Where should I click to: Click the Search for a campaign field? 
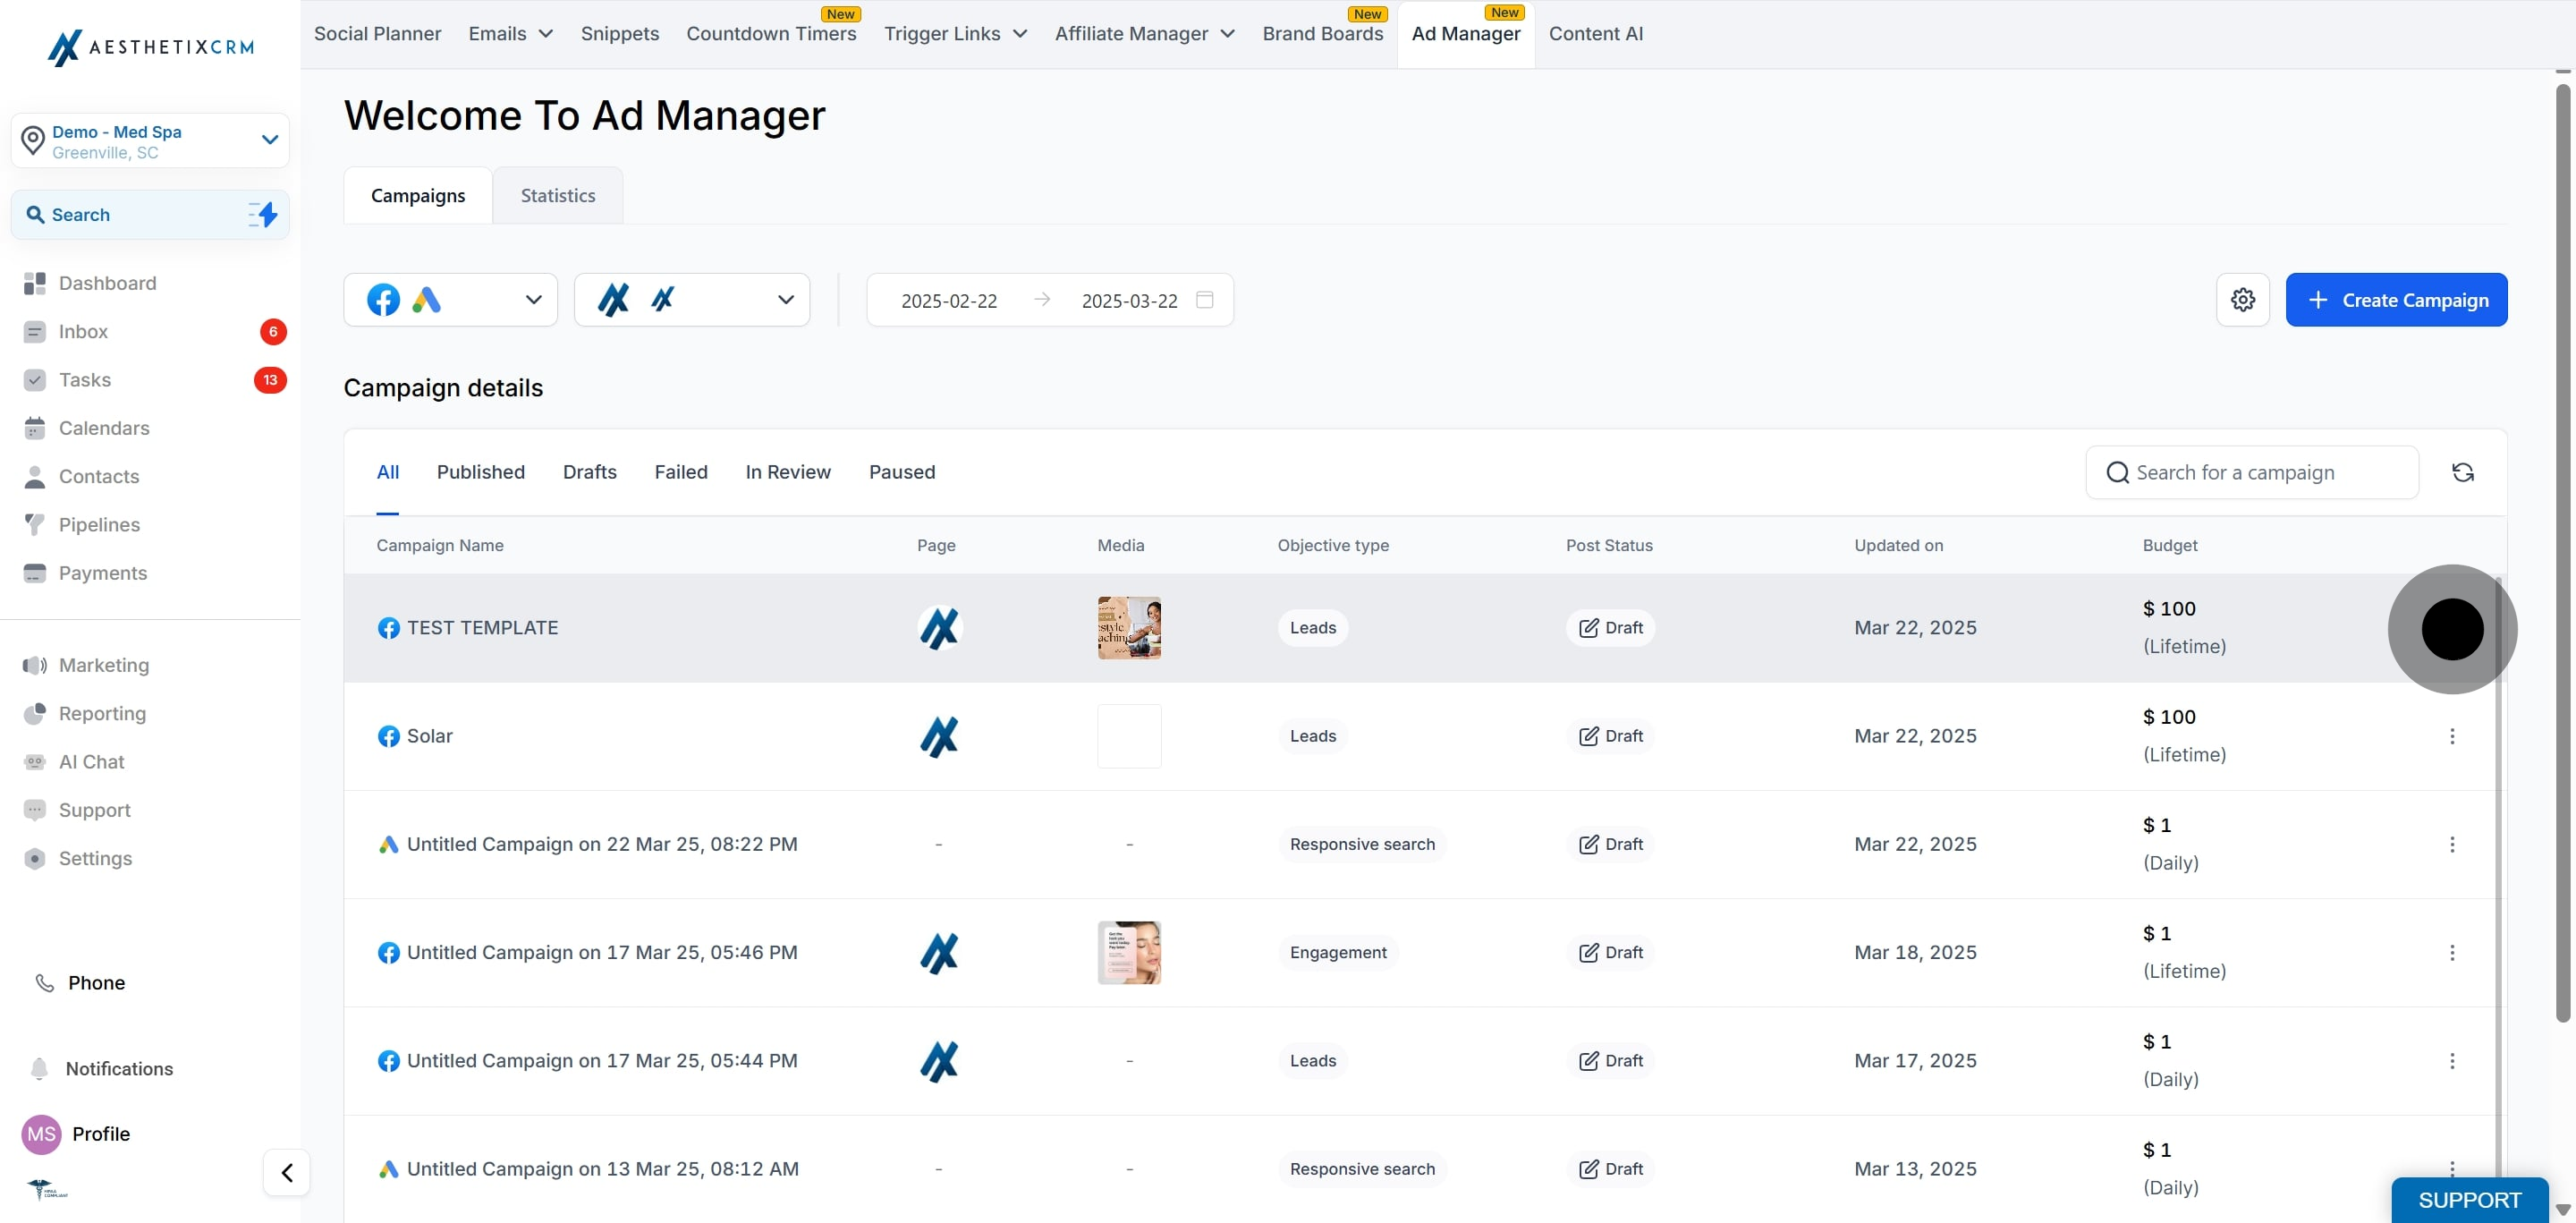coord(2251,473)
